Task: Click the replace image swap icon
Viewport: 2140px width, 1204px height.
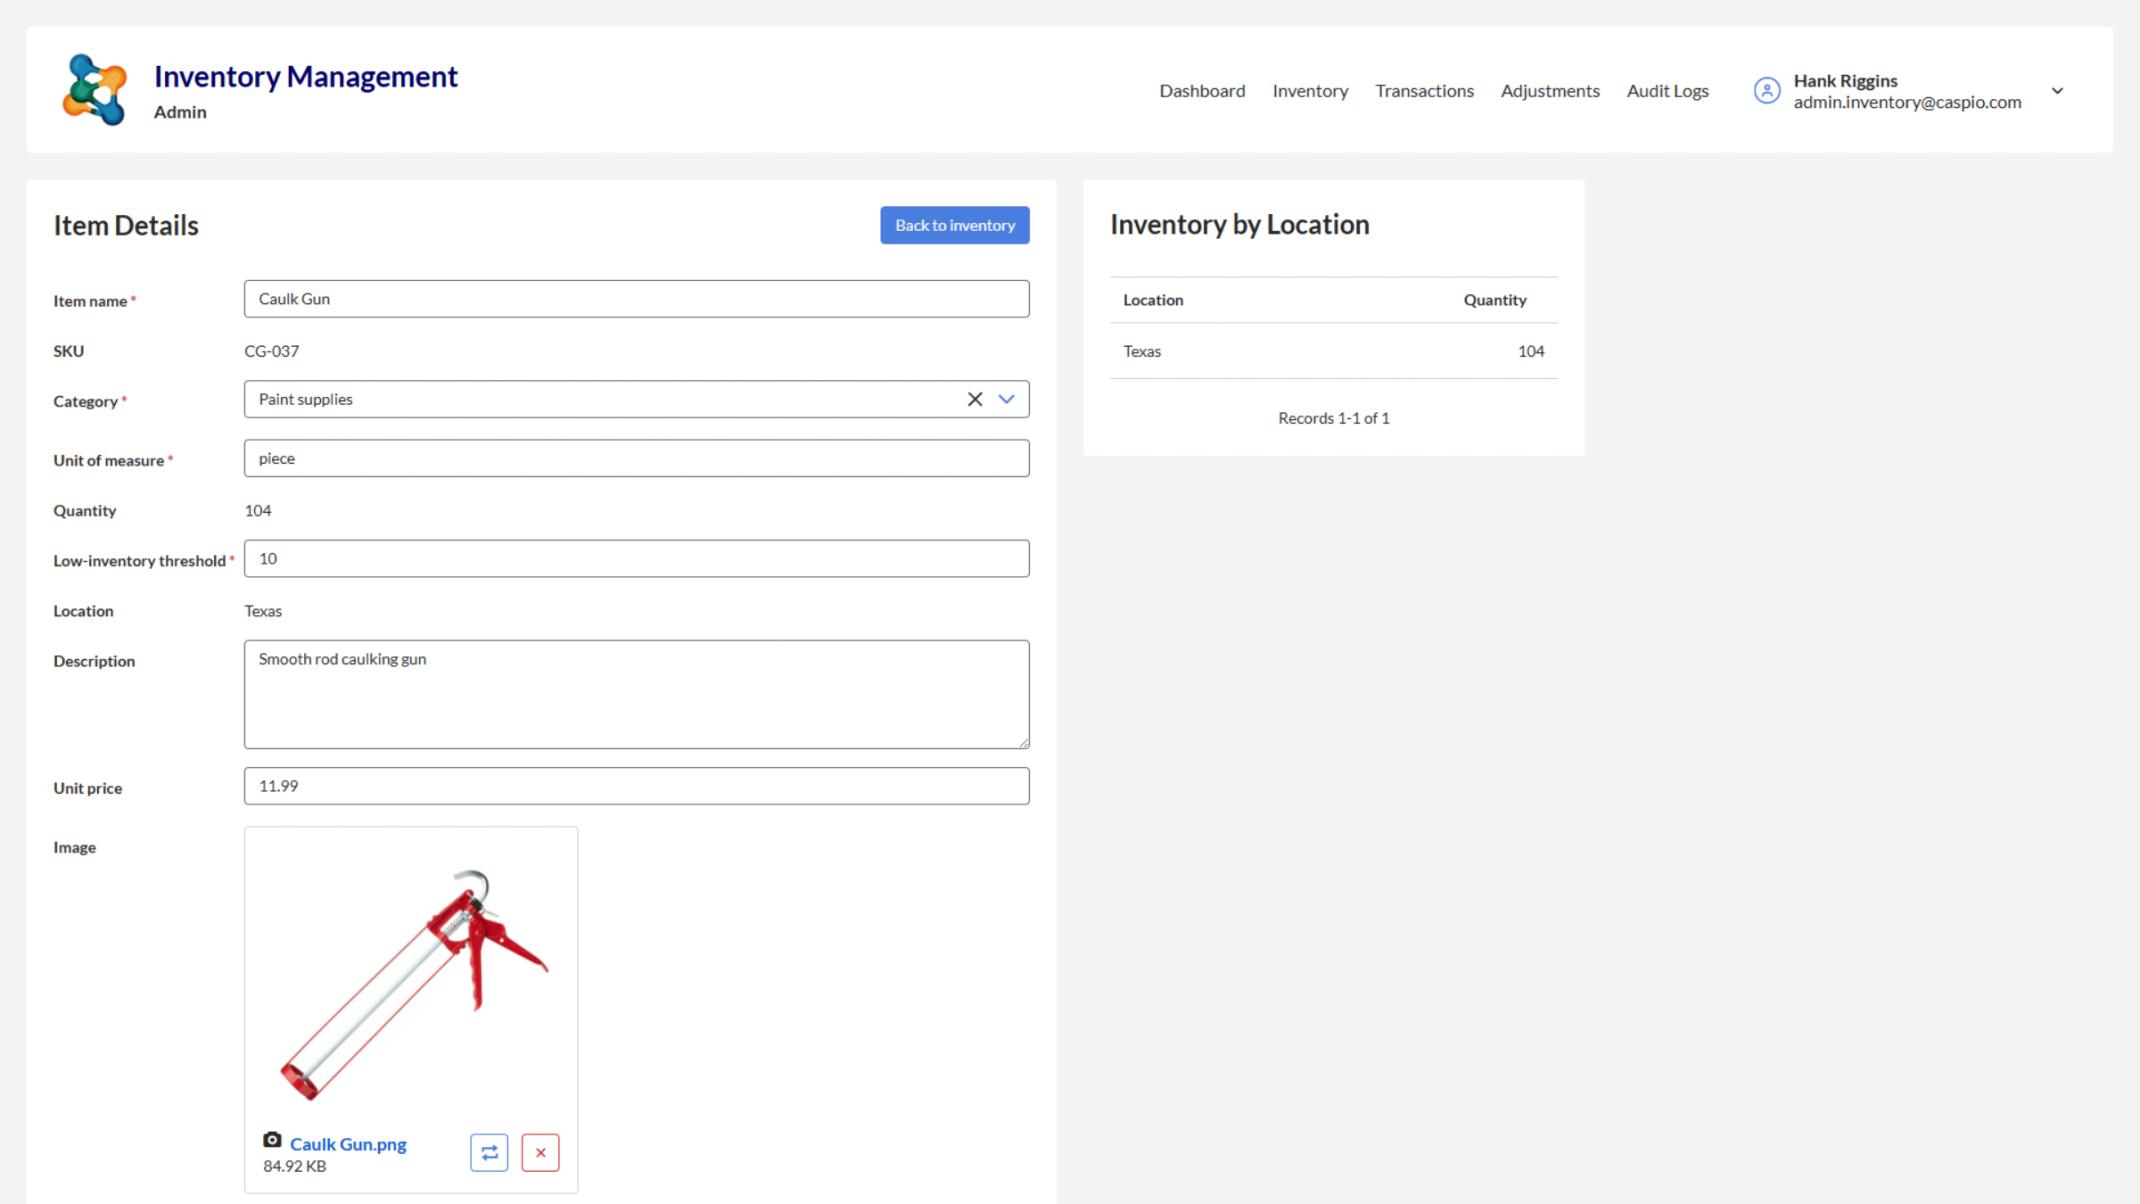Action: pos(489,1152)
